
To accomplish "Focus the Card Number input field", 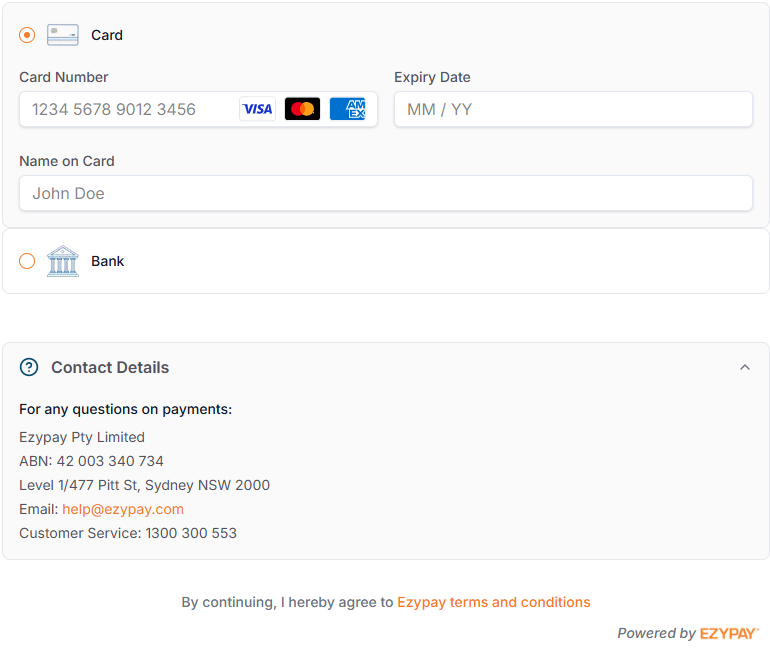I will point(198,109).
